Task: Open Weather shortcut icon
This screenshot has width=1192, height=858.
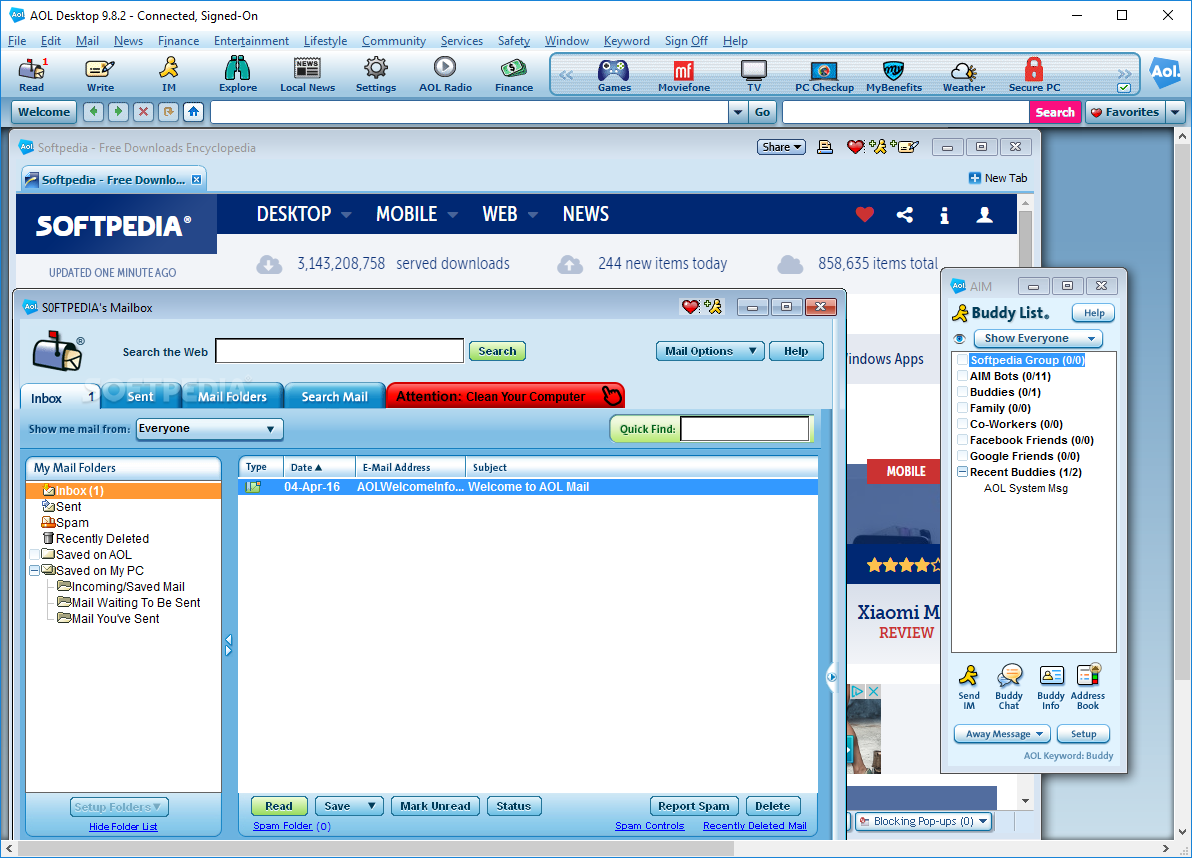Action: point(964,74)
